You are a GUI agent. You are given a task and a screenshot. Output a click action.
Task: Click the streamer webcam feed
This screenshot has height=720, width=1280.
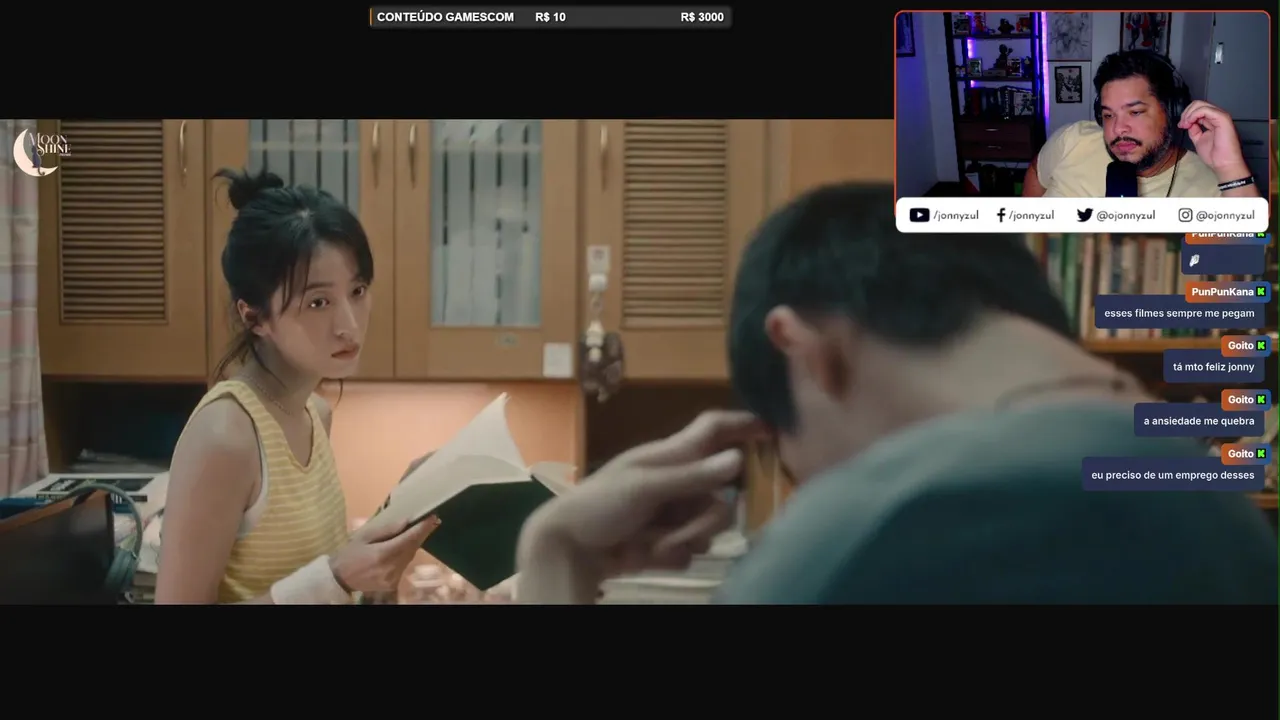tap(1082, 104)
